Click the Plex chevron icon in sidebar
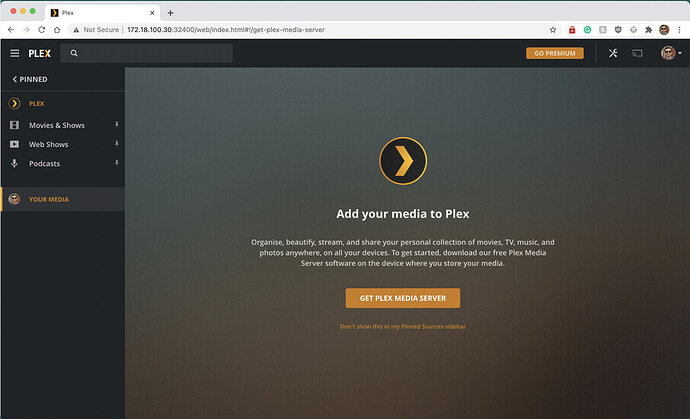The width and height of the screenshot is (690, 419). tap(15, 103)
